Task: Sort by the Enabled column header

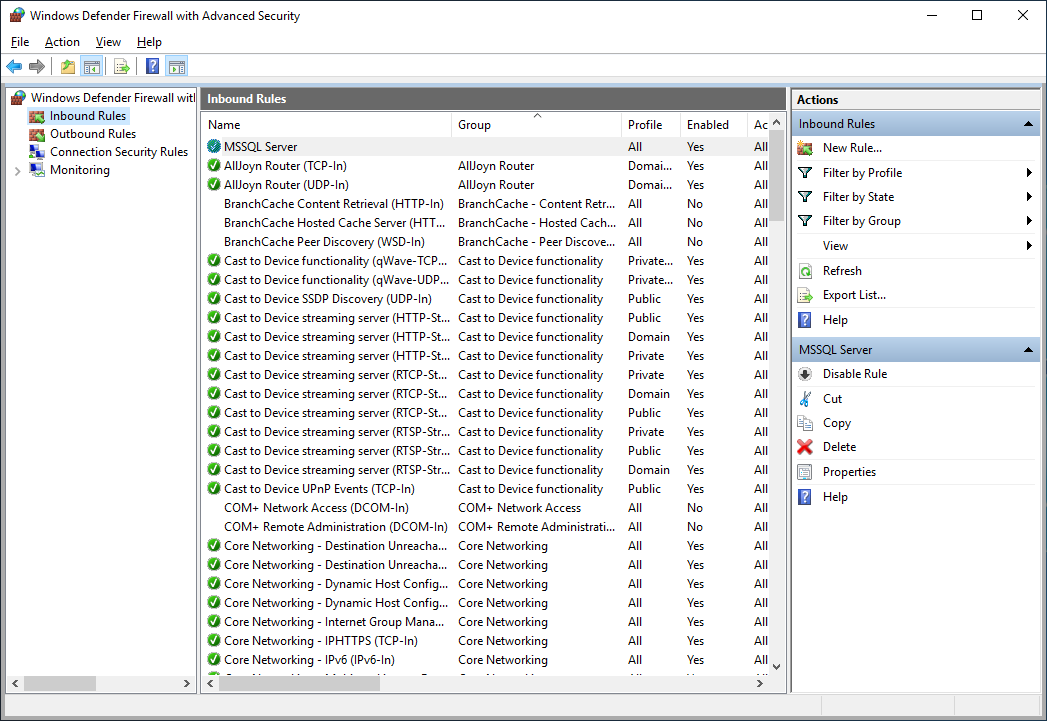Action: (x=714, y=125)
